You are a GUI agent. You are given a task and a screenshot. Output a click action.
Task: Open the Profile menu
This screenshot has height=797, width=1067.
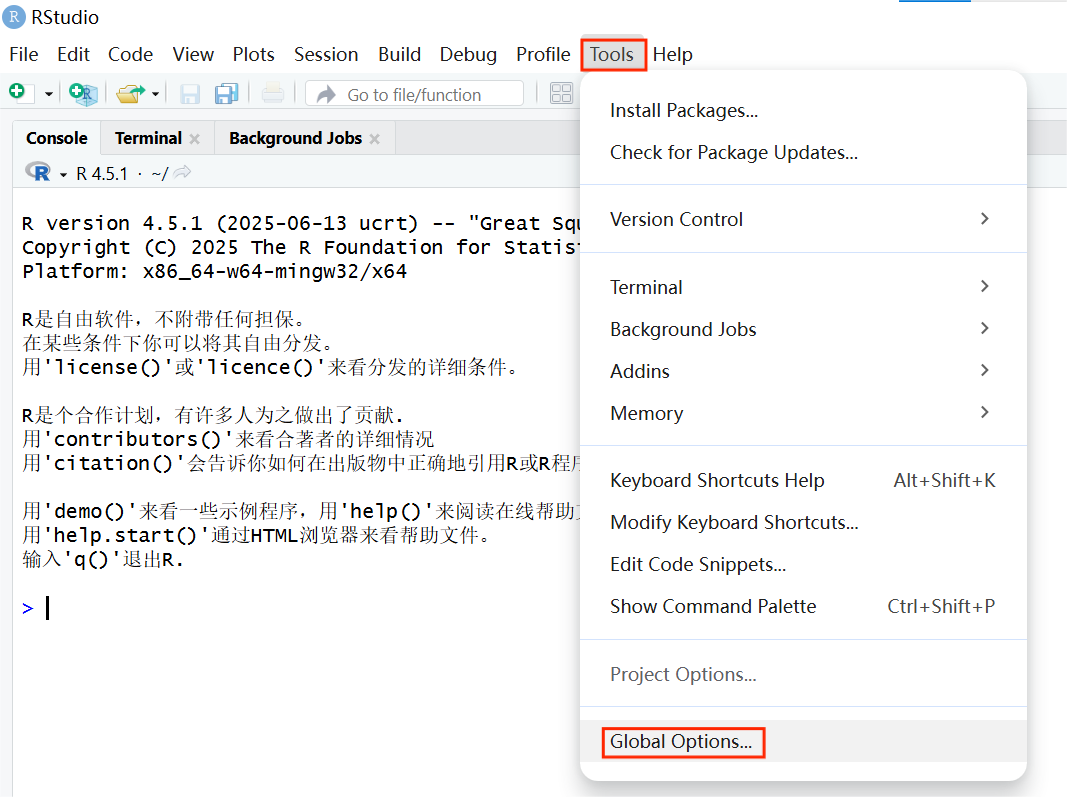coord(543,54)
